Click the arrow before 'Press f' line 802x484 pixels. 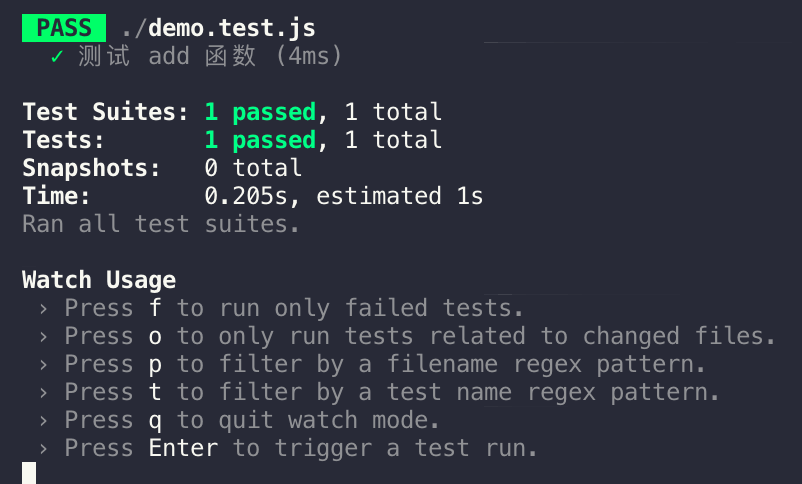[x=43, y=309]
